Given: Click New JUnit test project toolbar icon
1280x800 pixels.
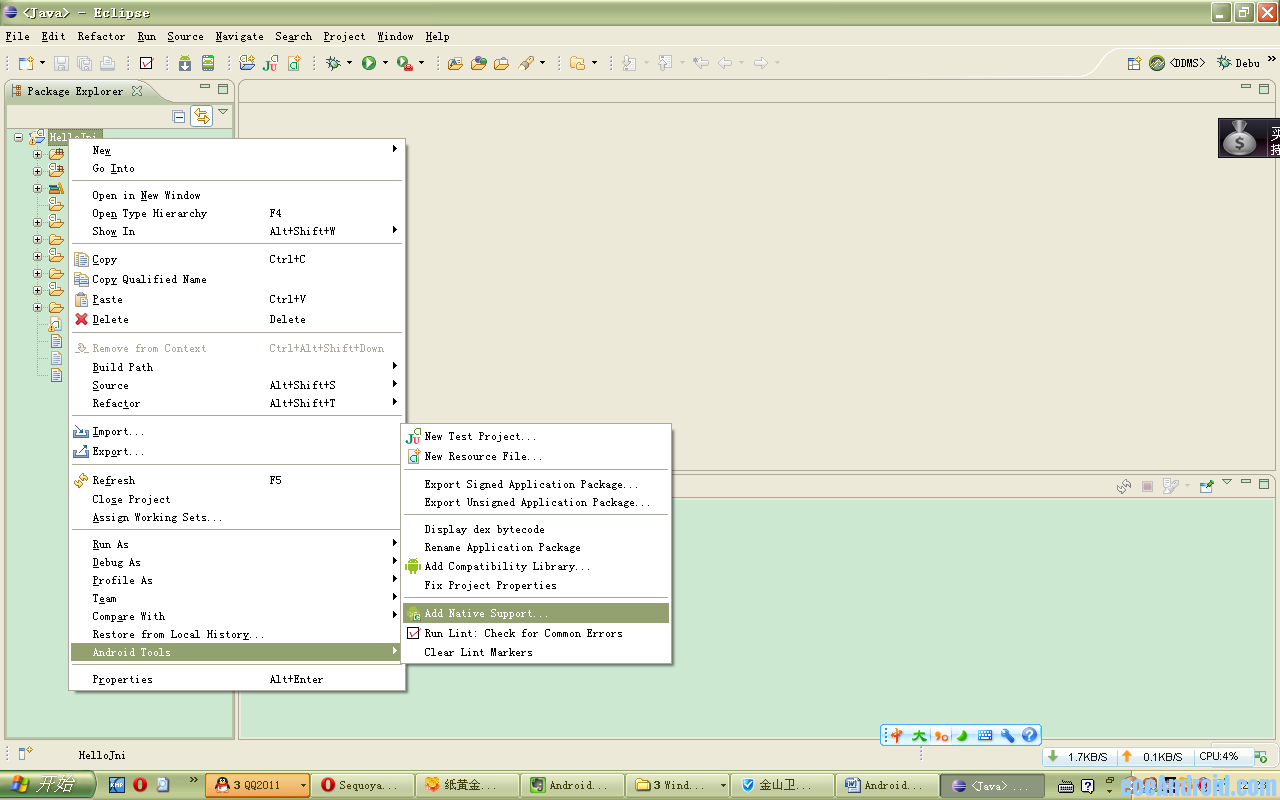Looking at the screenshot, I should (271, 63).
